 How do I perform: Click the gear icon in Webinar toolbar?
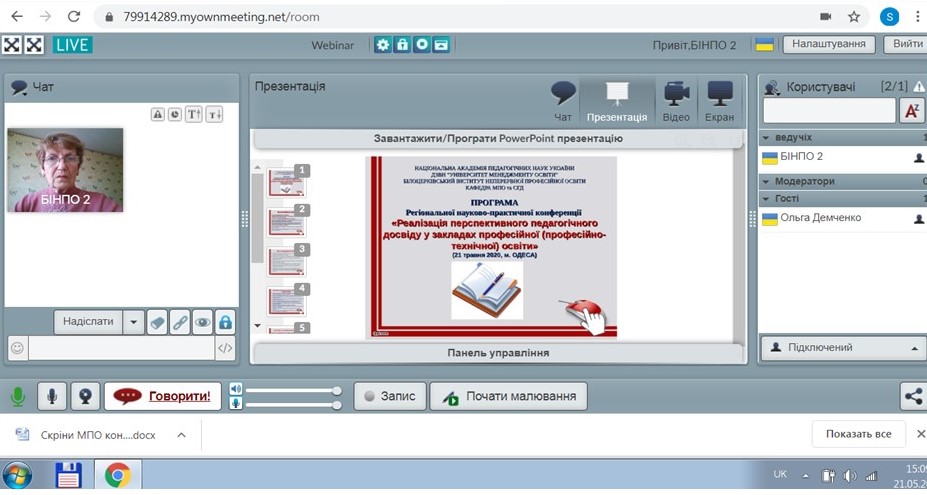[x=383, y=45]
